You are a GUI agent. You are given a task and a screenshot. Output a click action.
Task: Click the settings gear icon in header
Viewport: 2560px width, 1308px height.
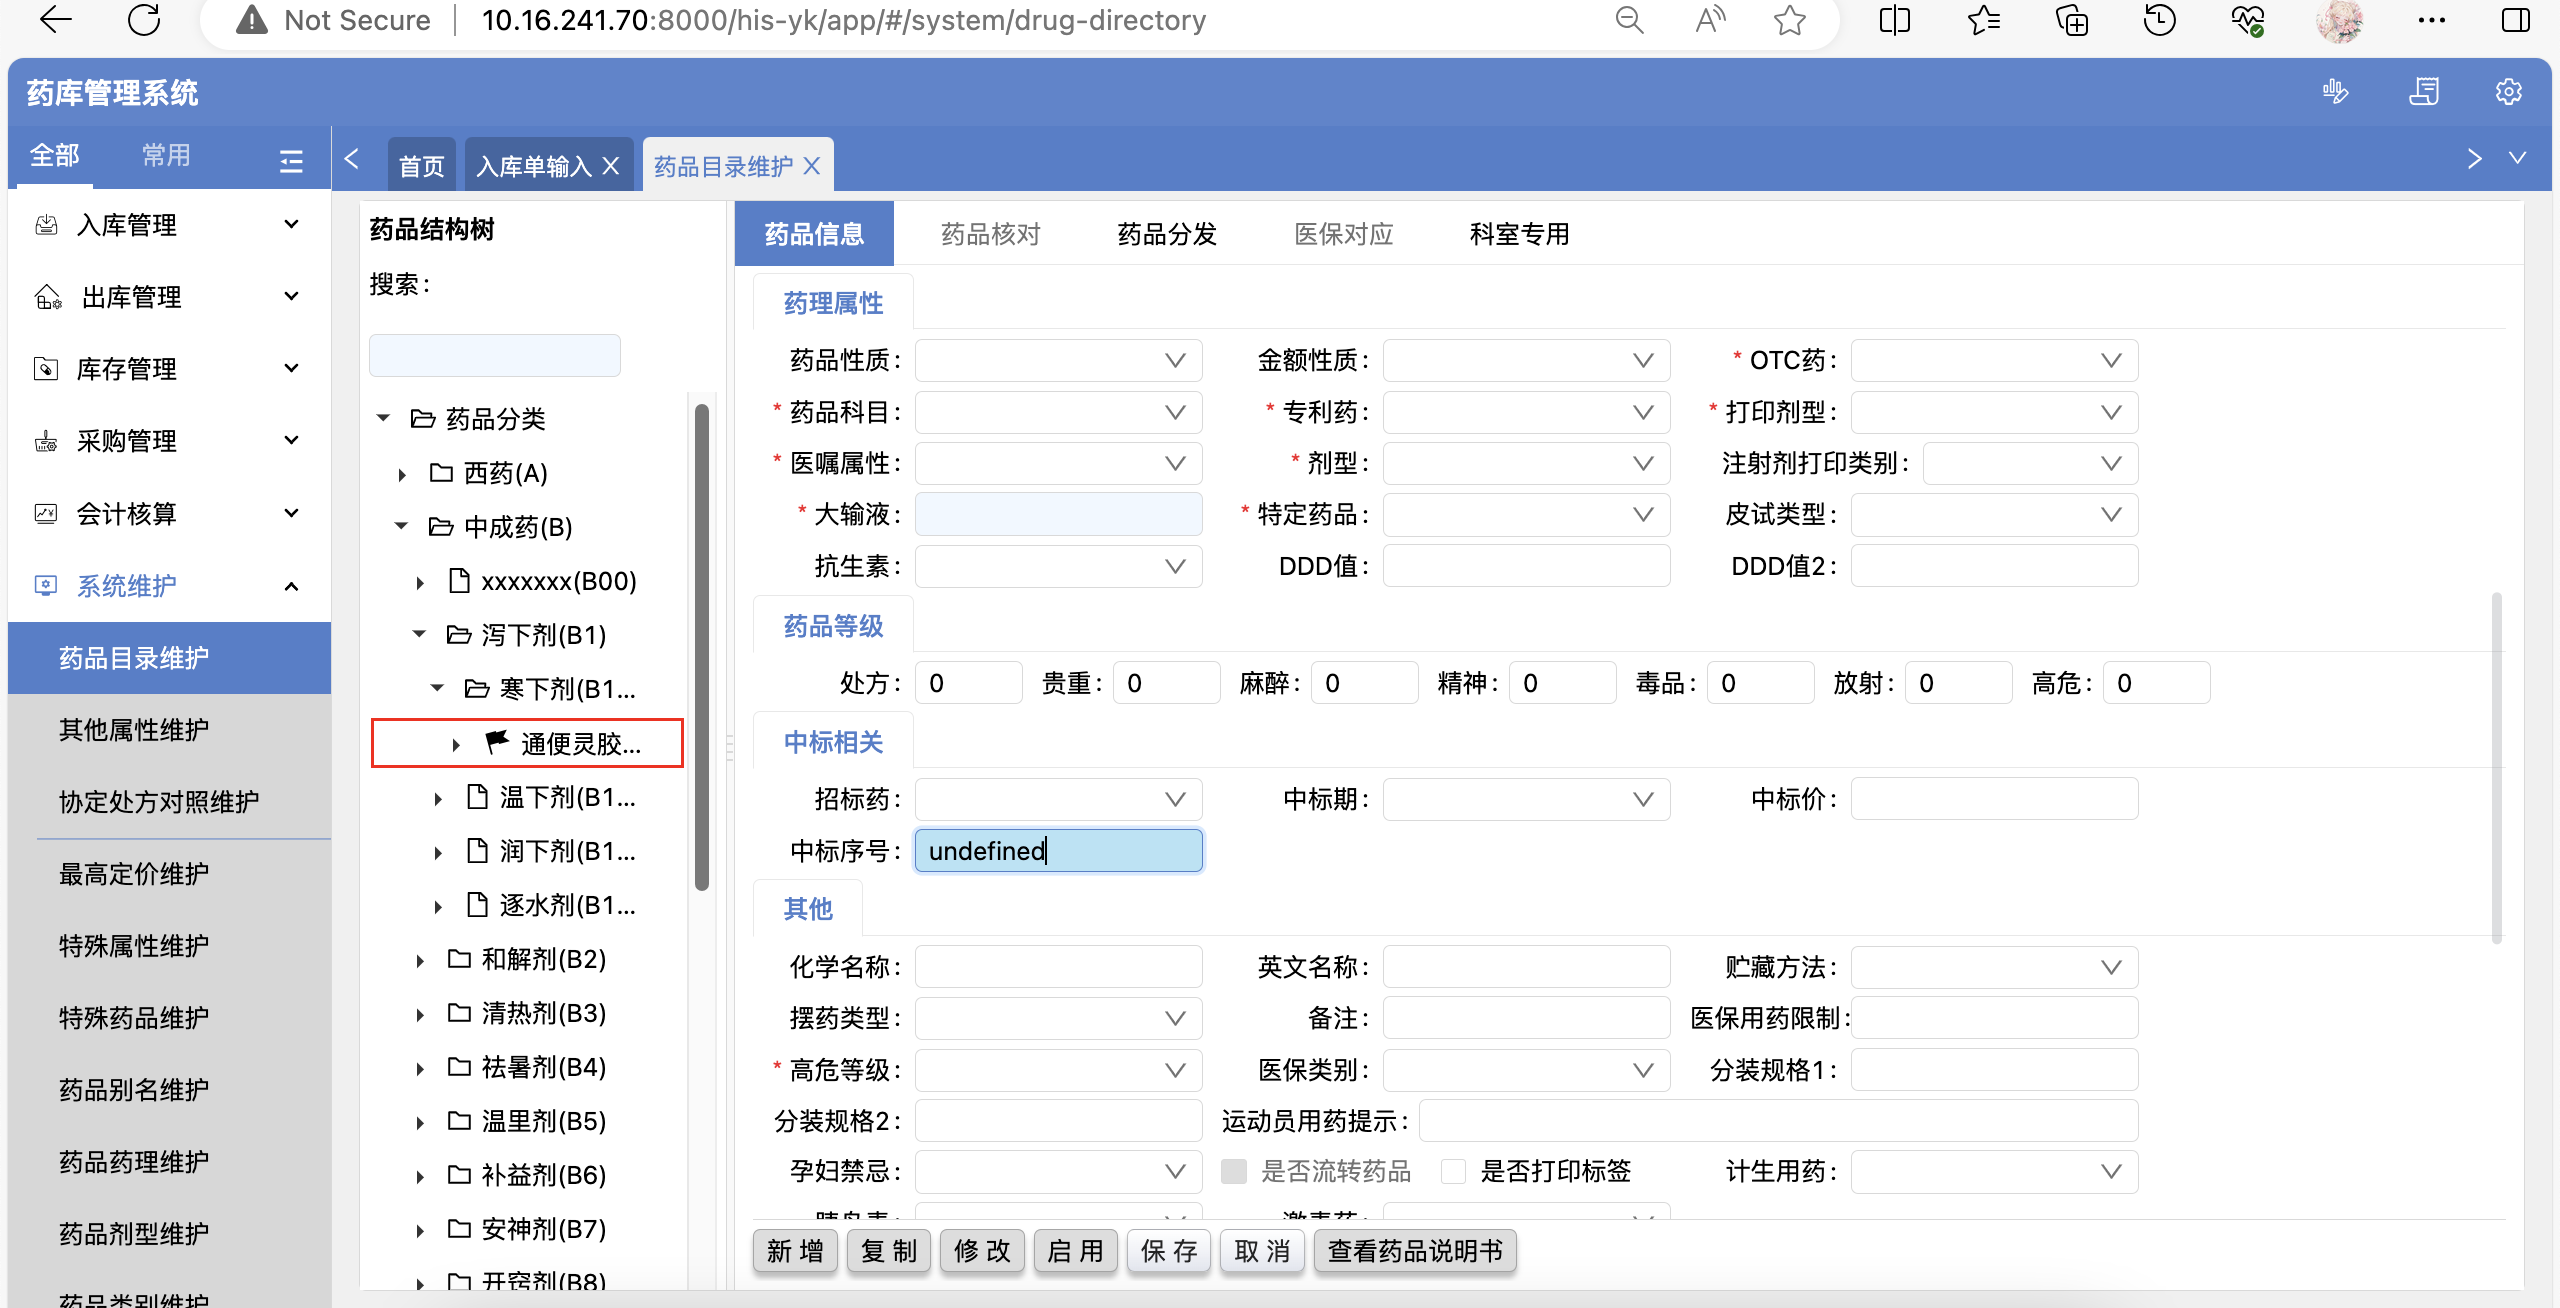pos(2507,92)
